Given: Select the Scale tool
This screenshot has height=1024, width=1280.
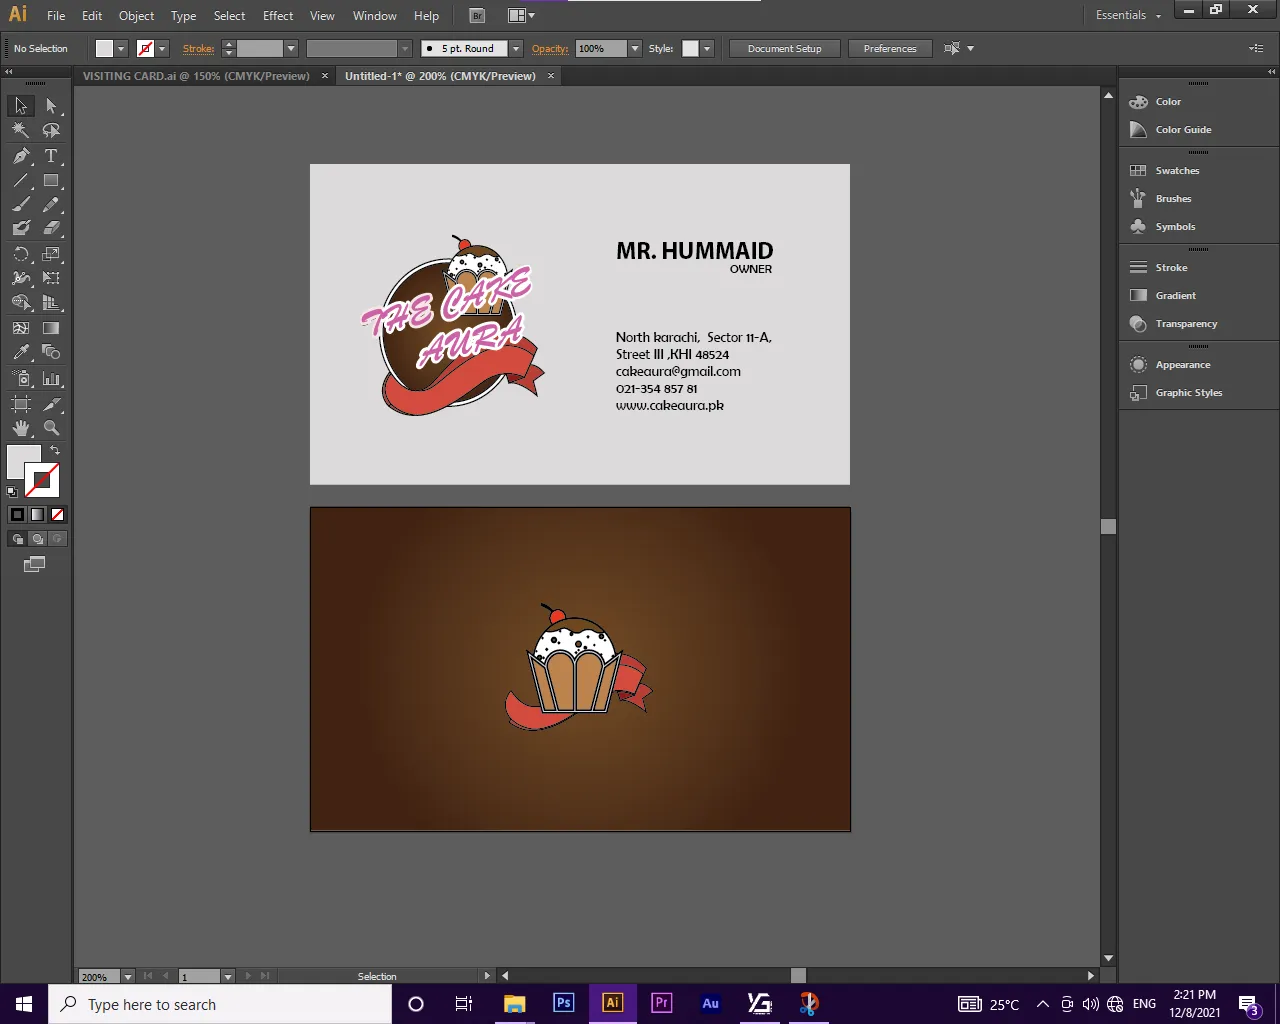Looking at the screenshot, I should point(51,254).
